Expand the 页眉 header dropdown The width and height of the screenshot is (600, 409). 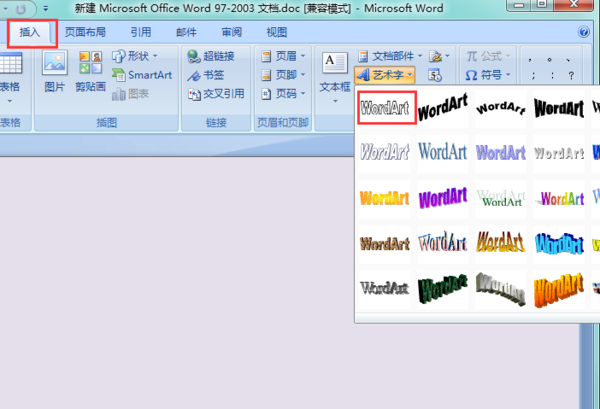[303, 56]
